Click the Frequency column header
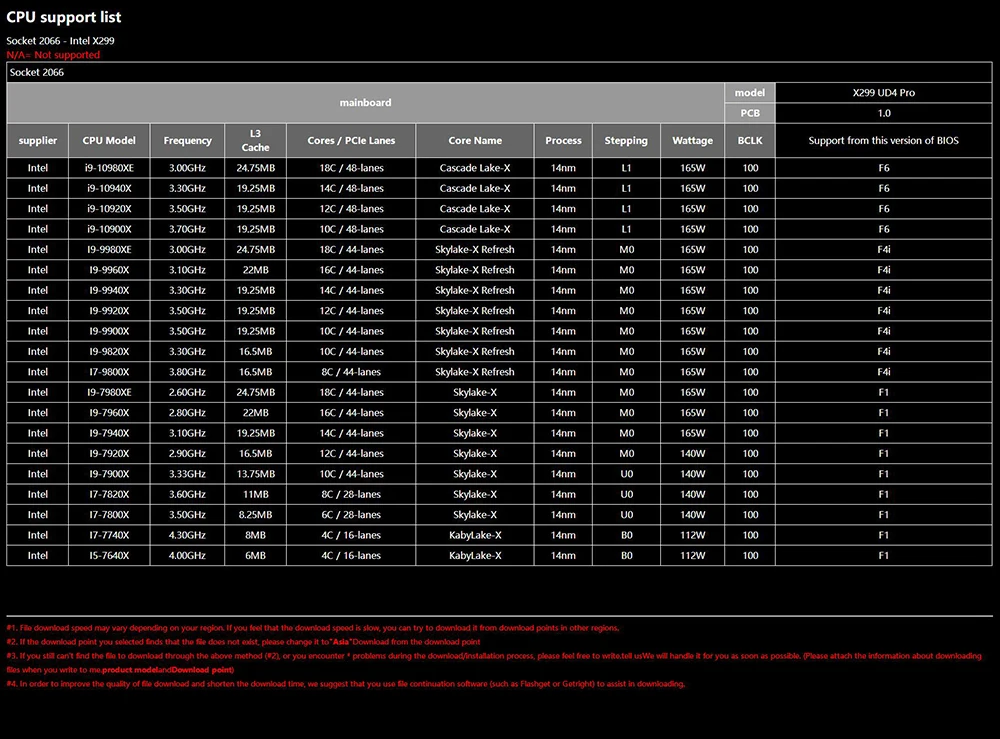1000x739 pixels. point(188,141)
